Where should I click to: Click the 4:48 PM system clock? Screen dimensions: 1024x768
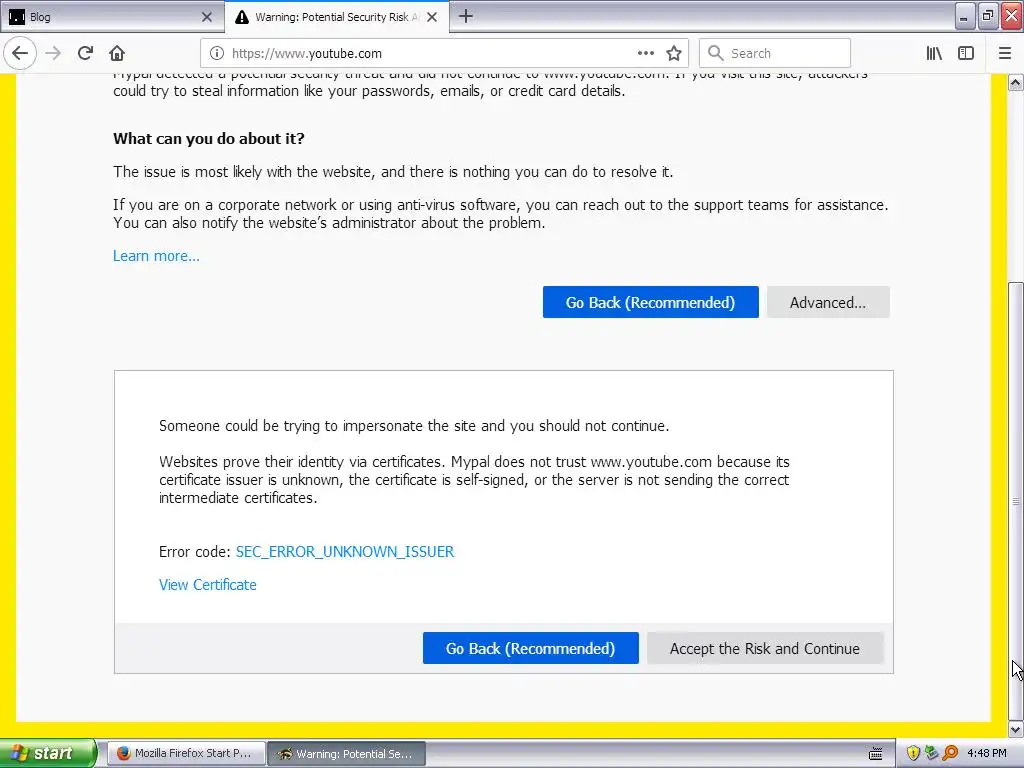[987, 753]
